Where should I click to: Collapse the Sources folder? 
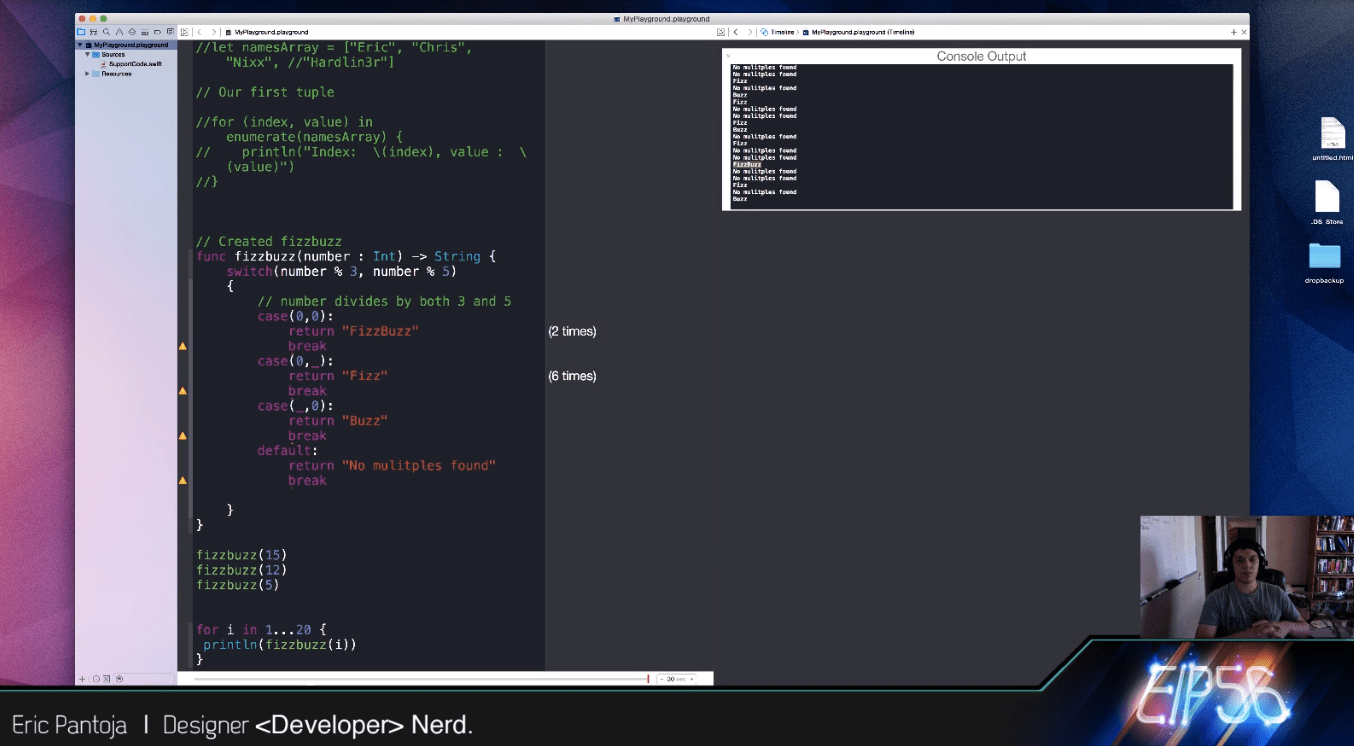89,54
